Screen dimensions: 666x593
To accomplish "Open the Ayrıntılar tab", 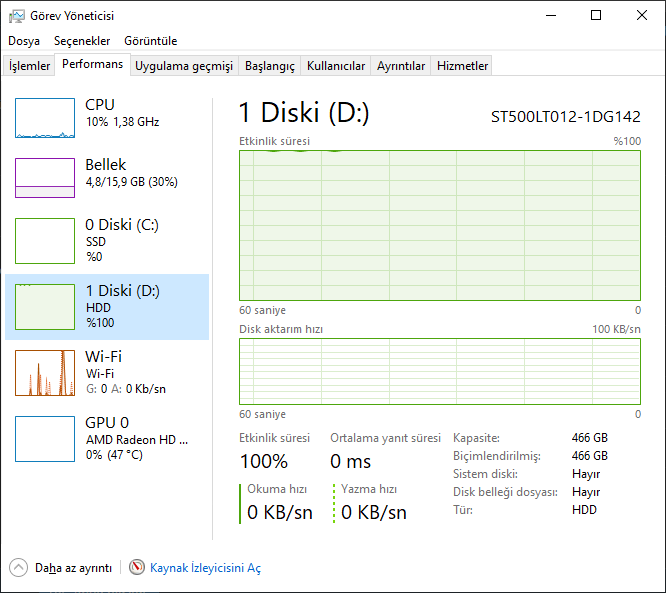I will (x=401, y=65).
